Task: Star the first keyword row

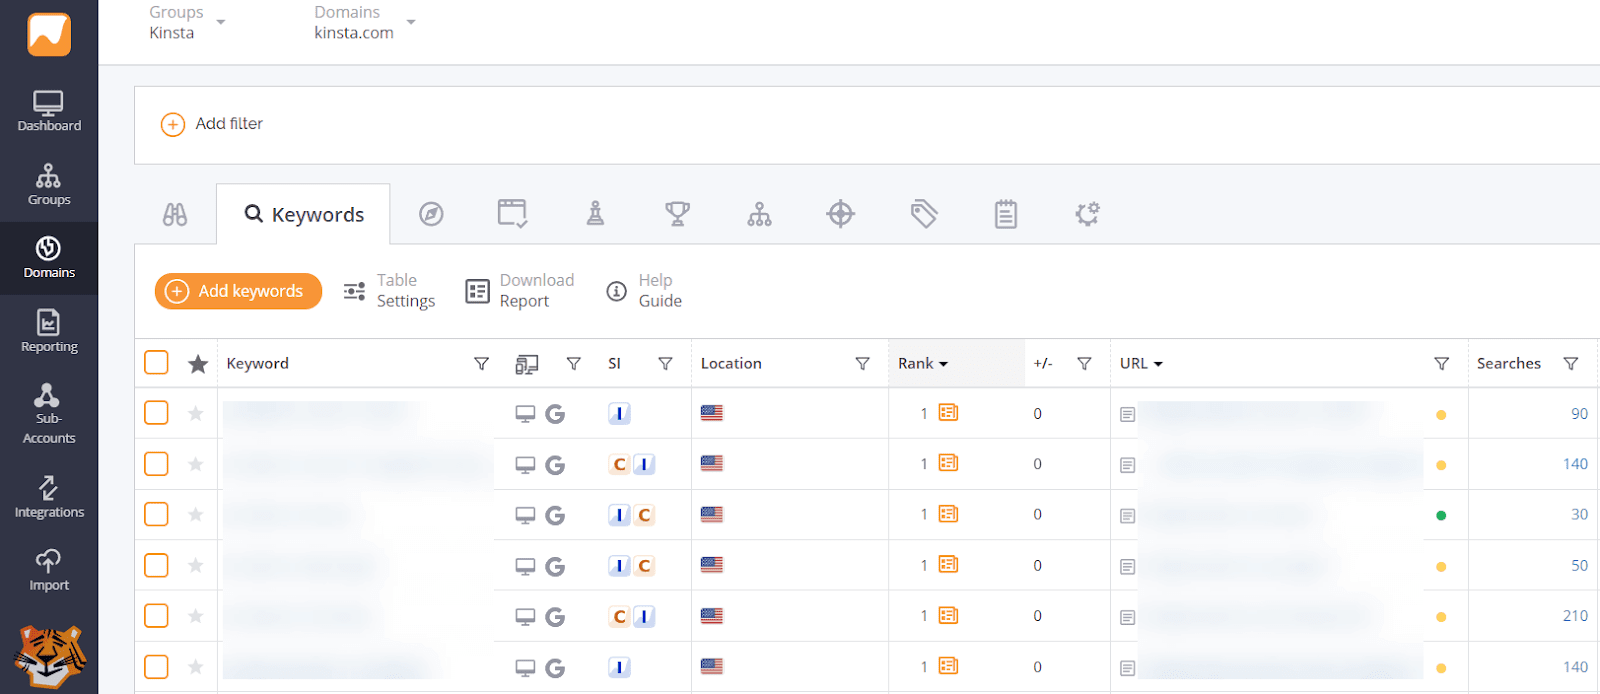Action: tap(196, 414)
